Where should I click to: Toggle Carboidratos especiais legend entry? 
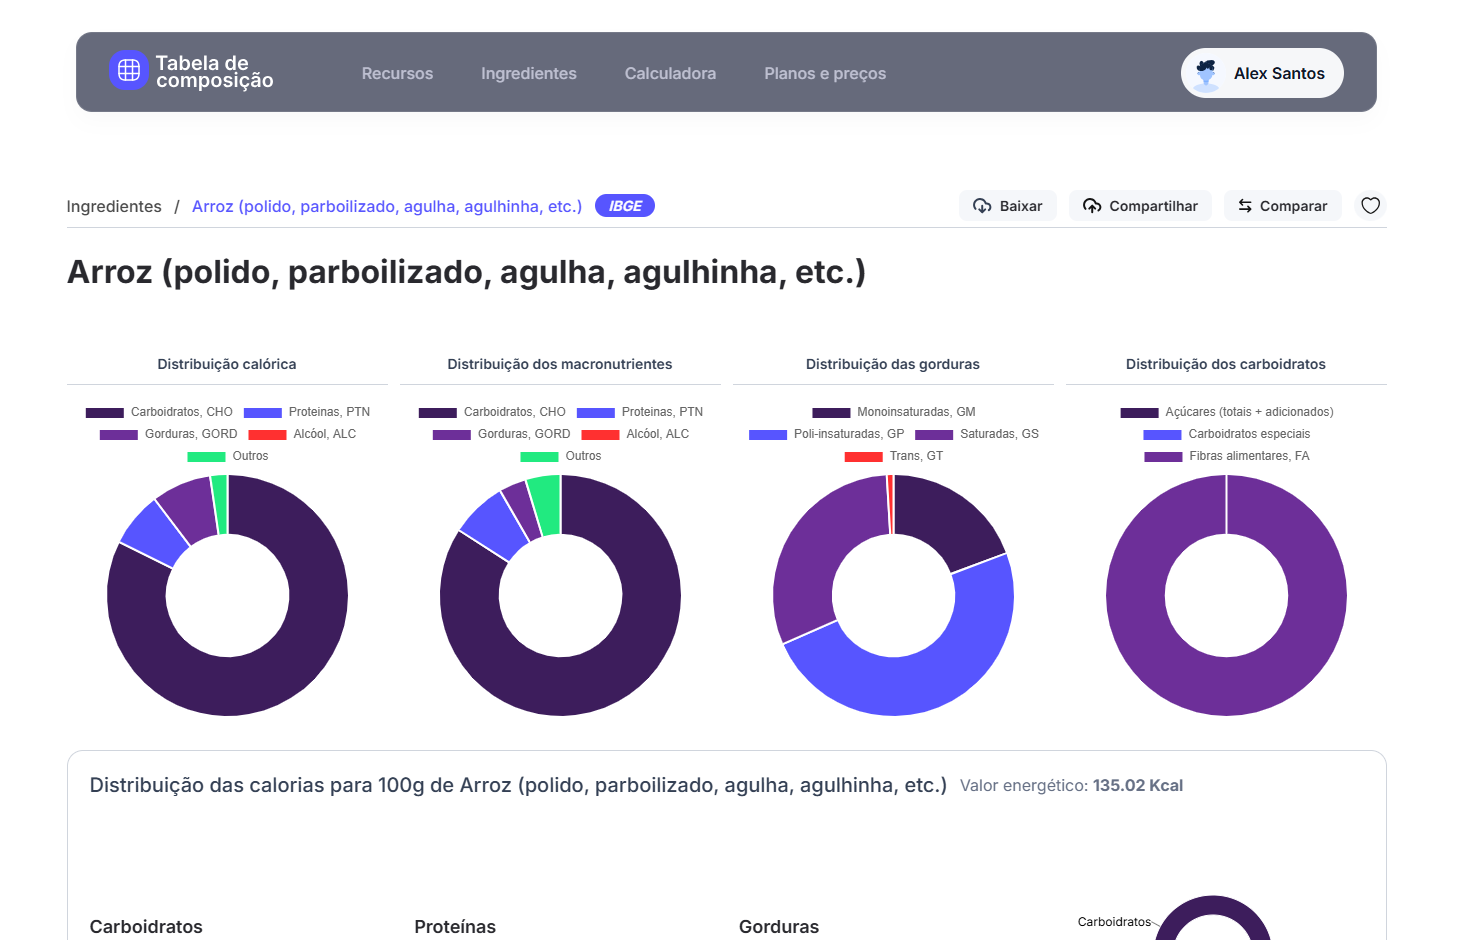(x=1226, y=434)
